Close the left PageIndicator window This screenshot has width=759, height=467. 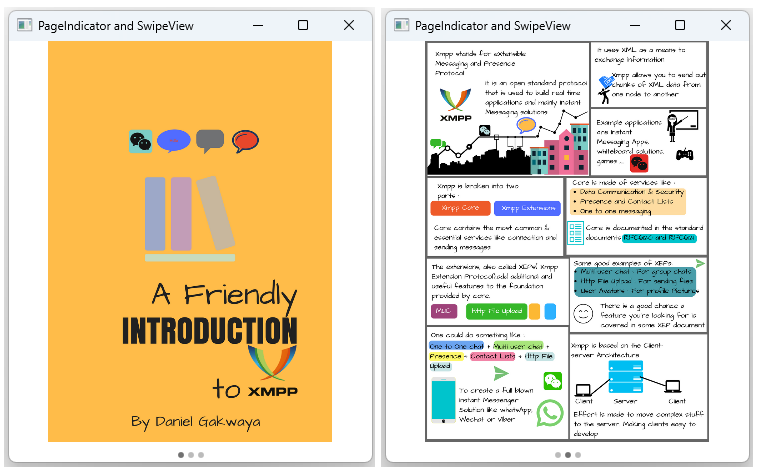(x=349, y=25)
